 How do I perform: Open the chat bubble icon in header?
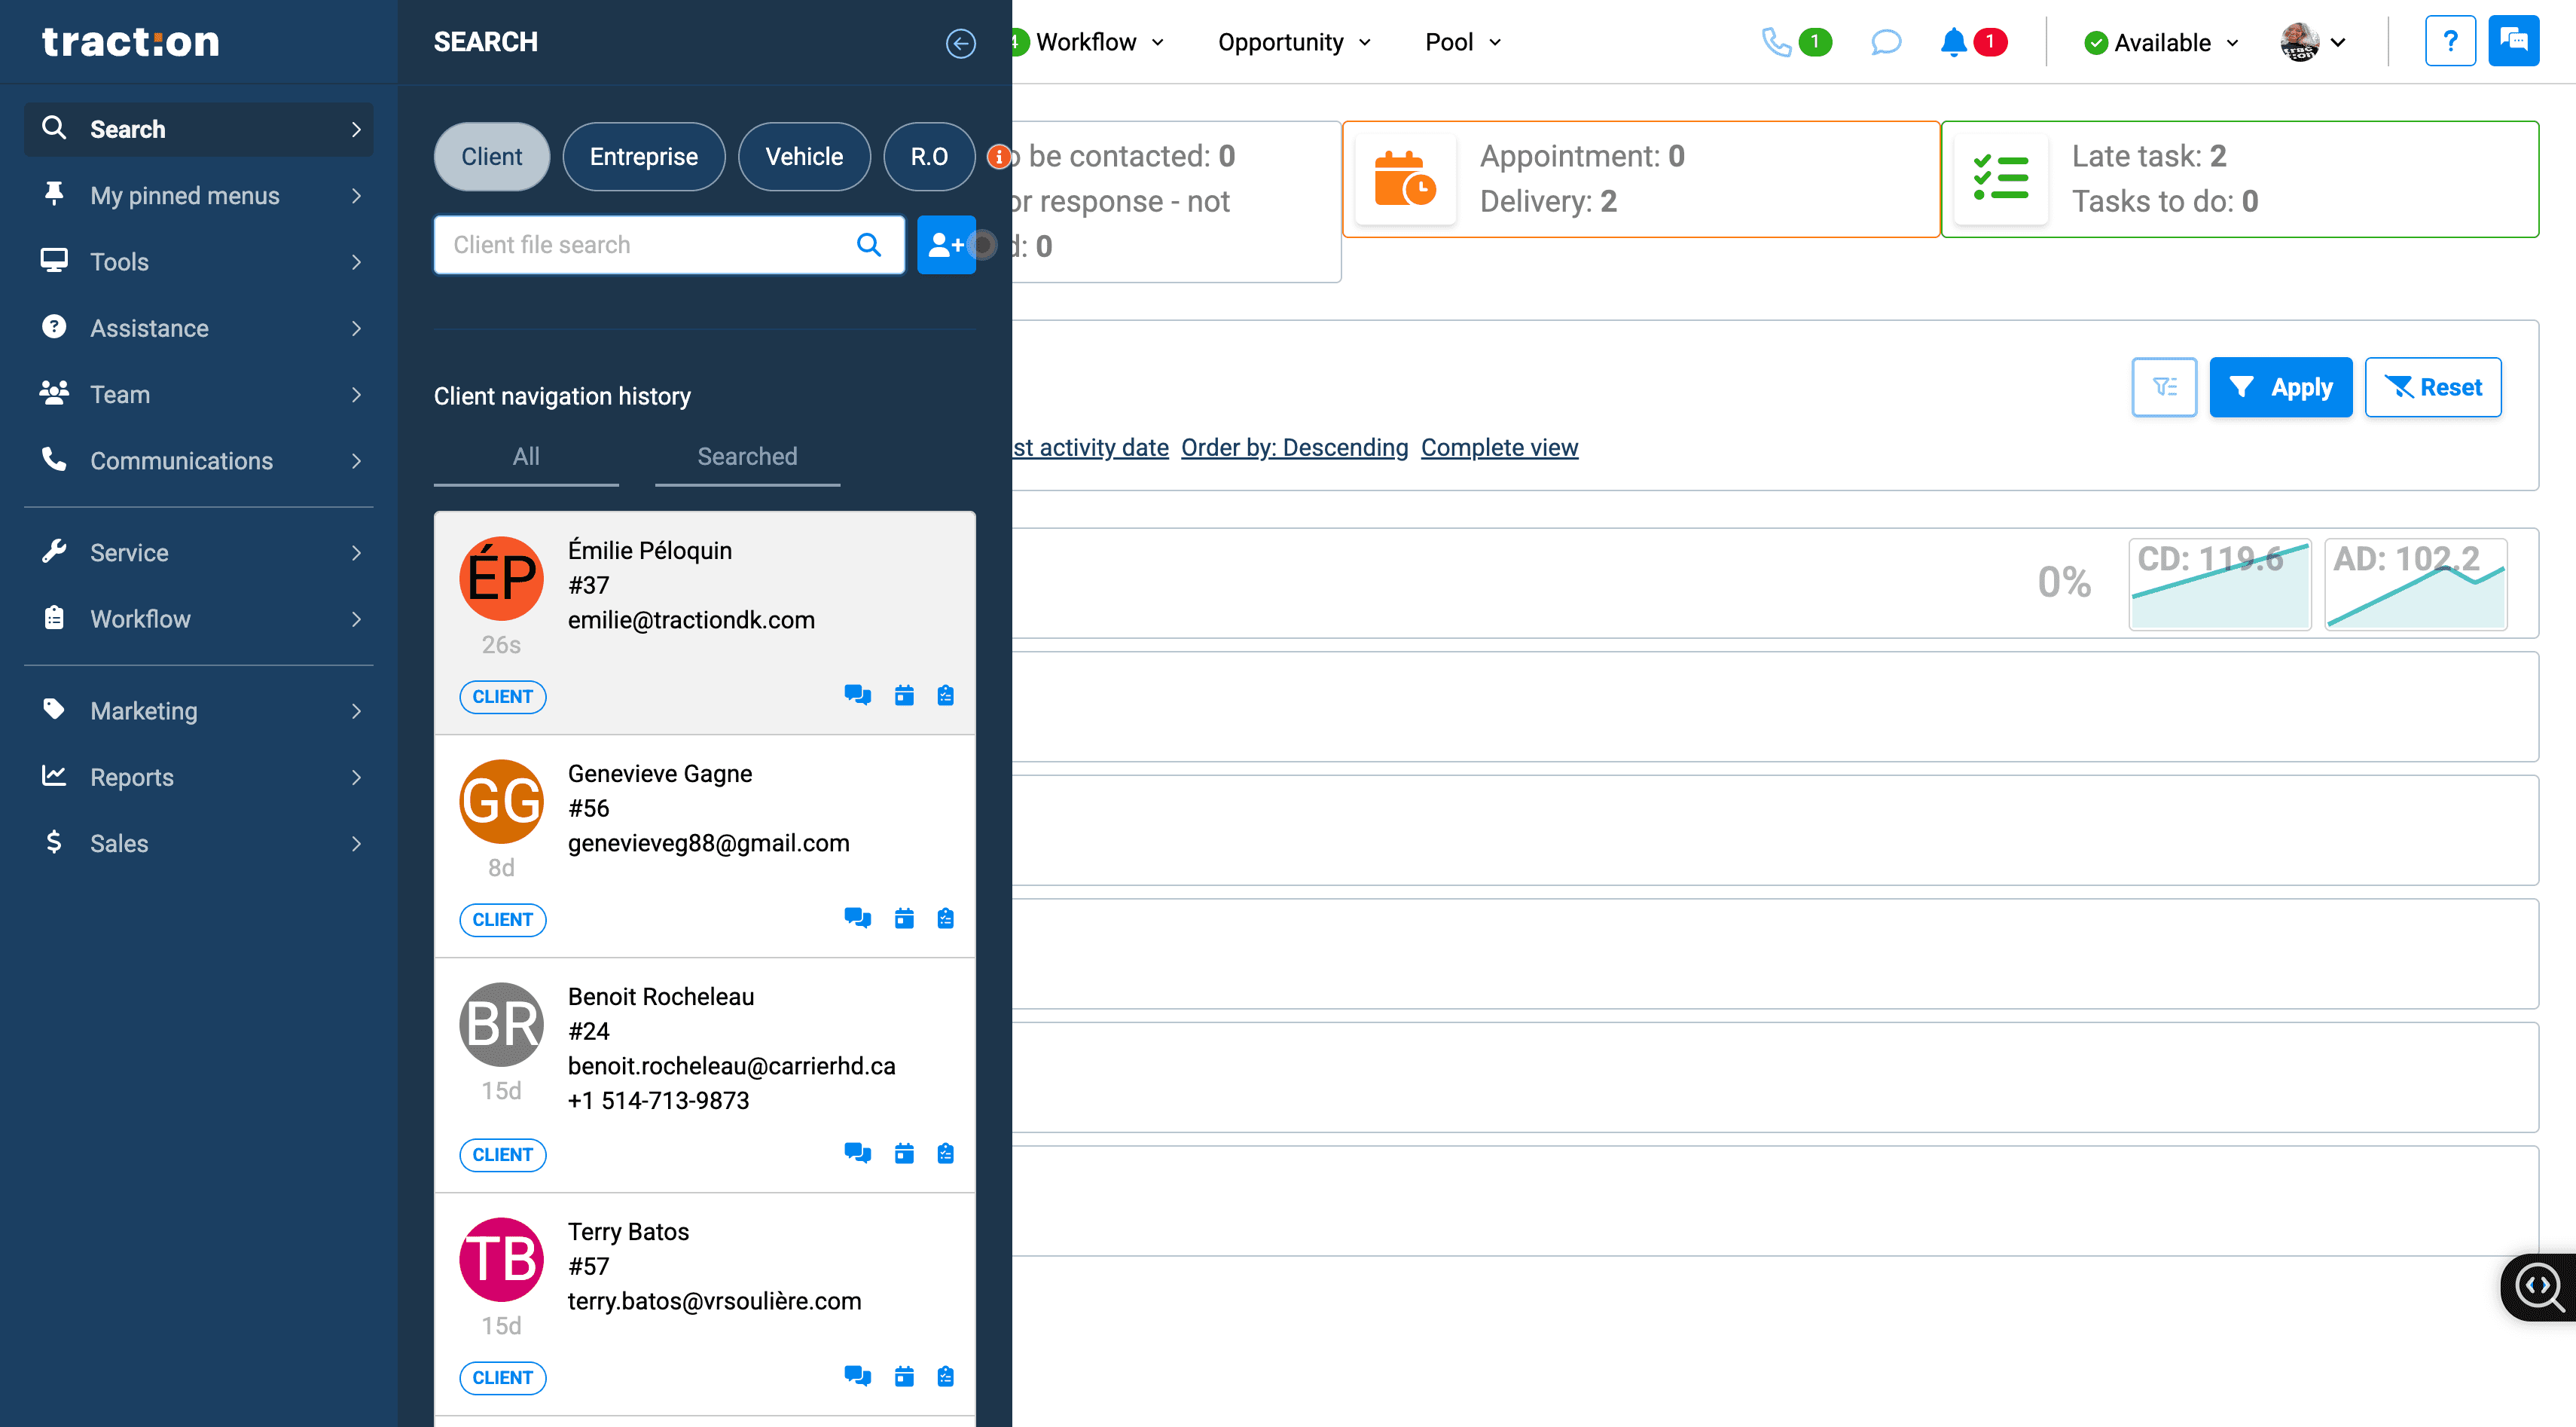[1885, 42]
